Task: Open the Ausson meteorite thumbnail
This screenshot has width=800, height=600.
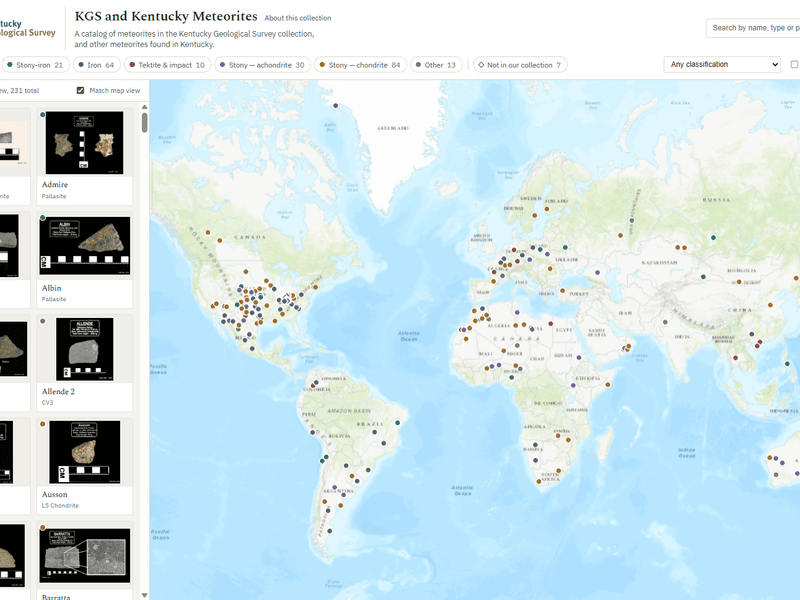Action: coord(85,452)
